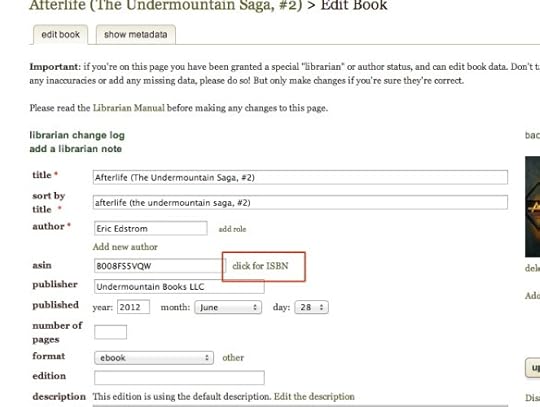View the librarian change log
This screenshot has width=540, height=407.
click(77, 135)
